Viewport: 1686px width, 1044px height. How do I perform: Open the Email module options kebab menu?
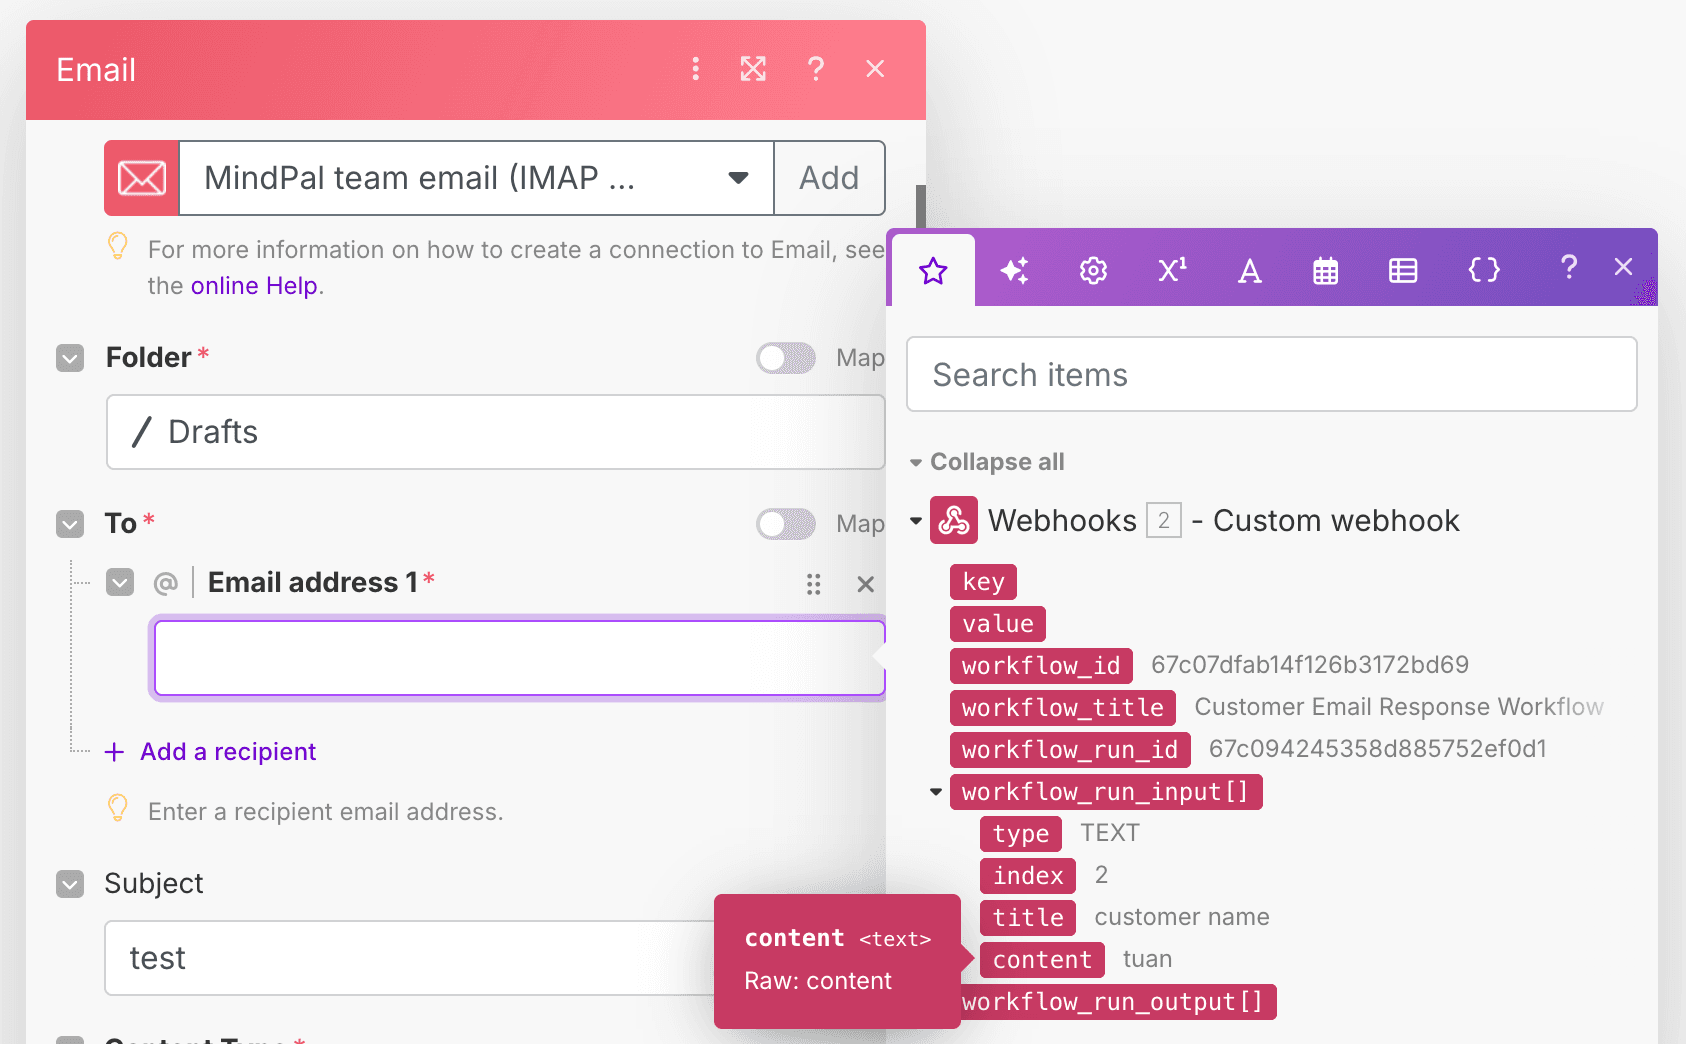click(x=695, y=68)
